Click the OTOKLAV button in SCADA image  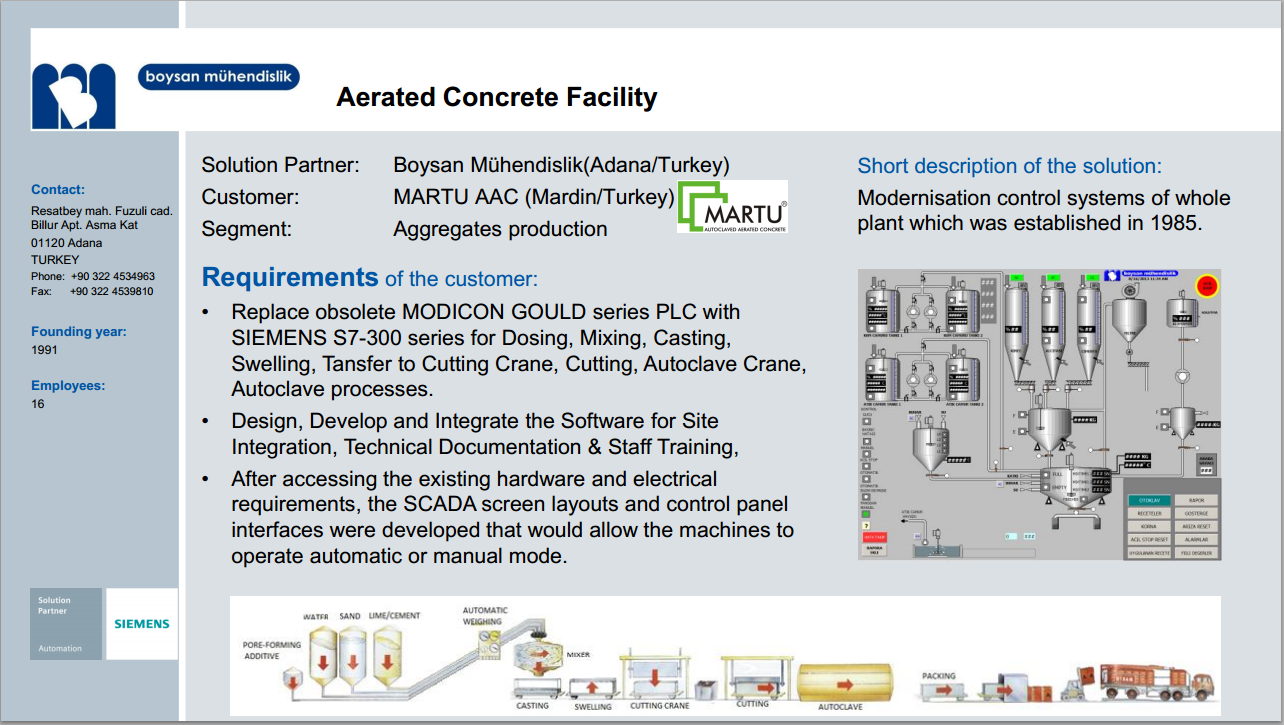click(1148, 500)
